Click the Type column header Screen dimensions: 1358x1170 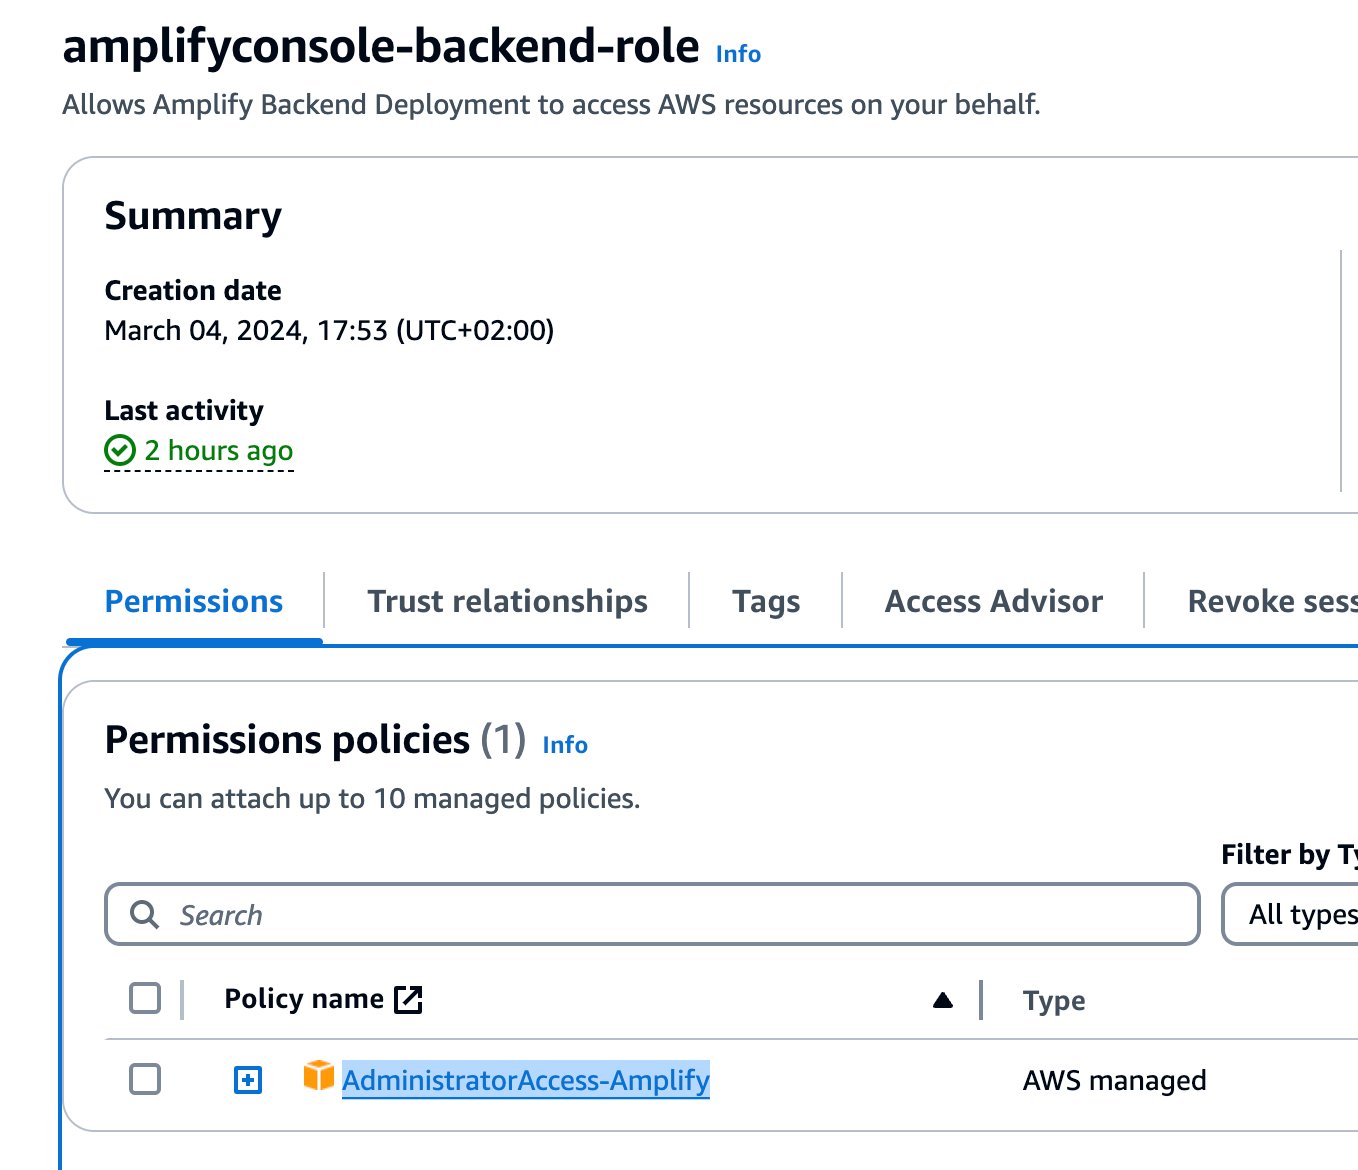point(1054,1000)
